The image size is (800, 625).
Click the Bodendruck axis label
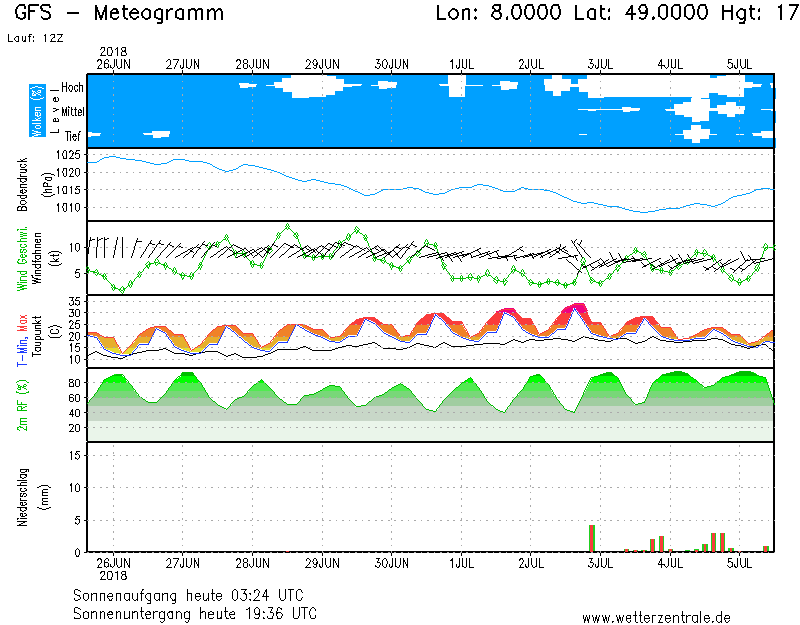(22, 184)
